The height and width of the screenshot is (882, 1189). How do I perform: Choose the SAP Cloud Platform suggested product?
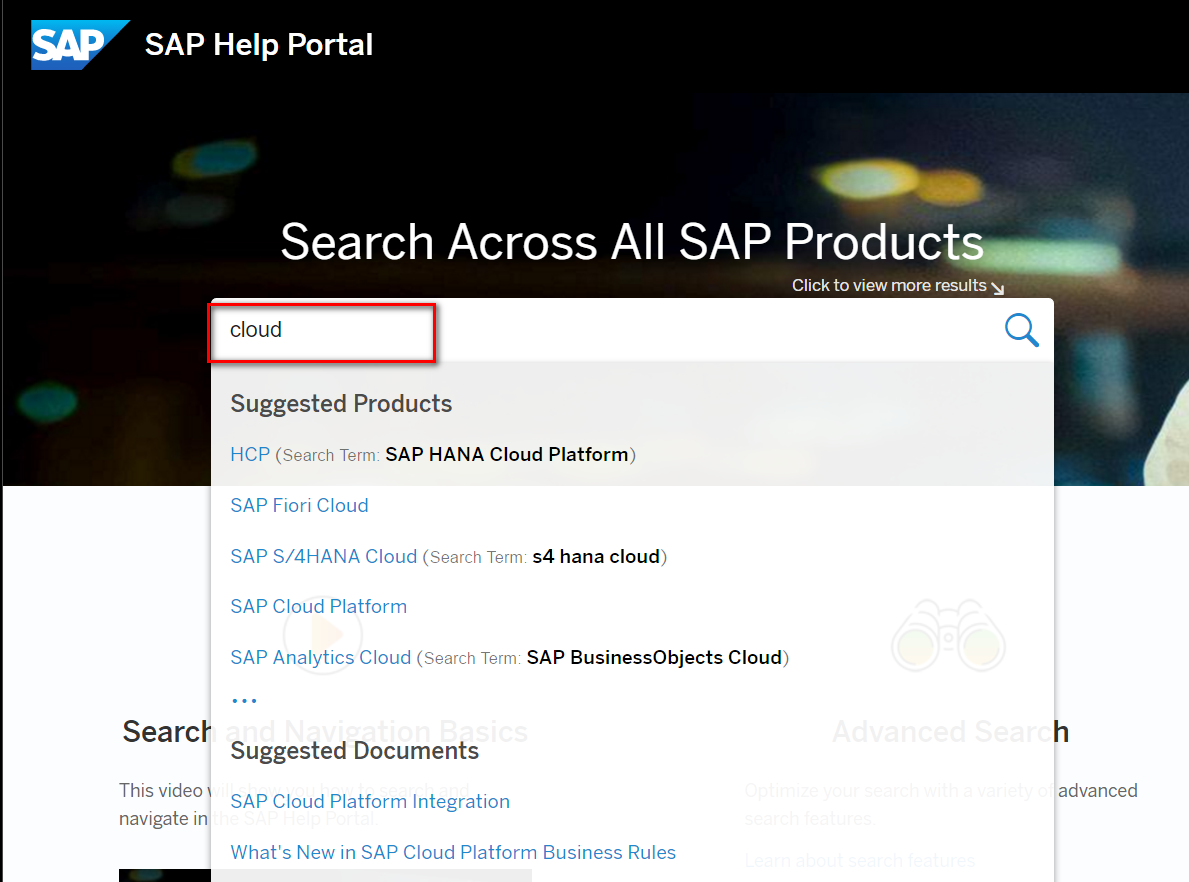coord(318,607)
